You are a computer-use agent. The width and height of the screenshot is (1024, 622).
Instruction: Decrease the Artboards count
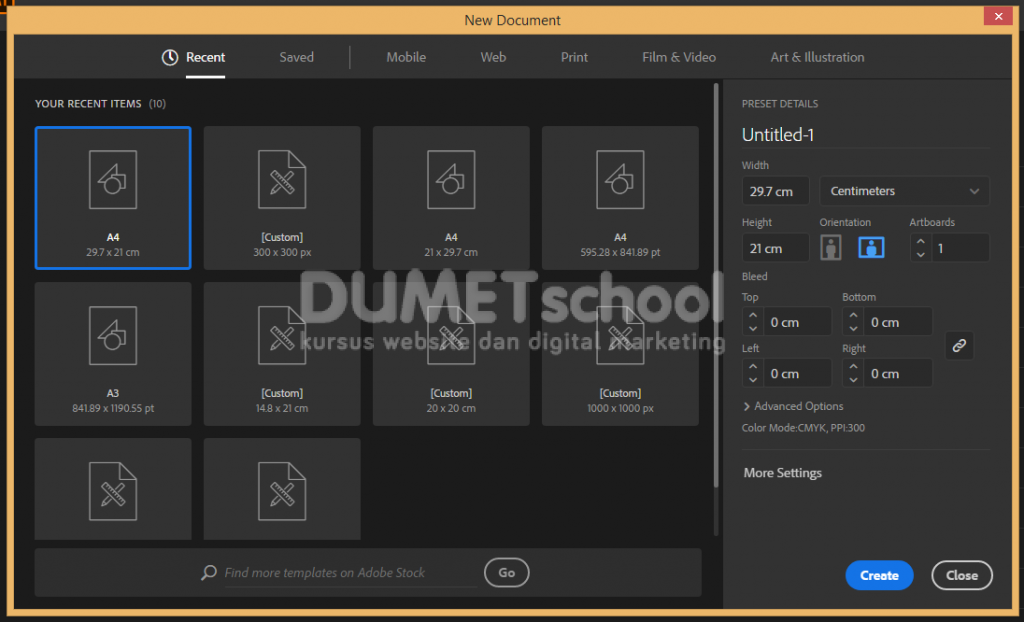(921, 254)
